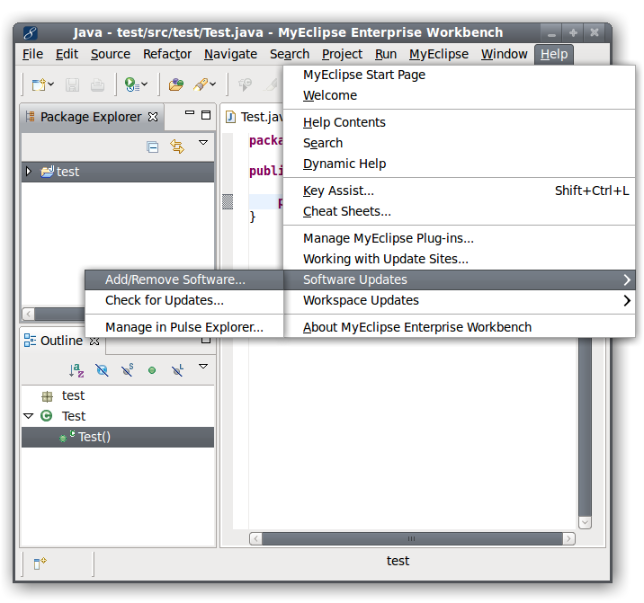Open the Source menu
644x603 pixels.
click(110, 54)
